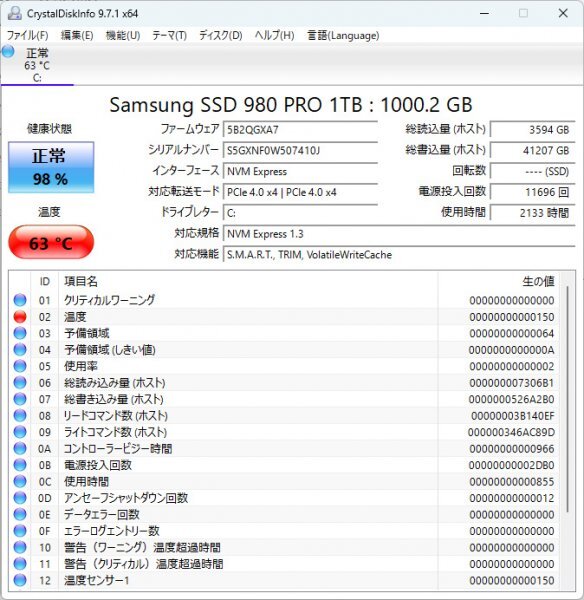Click the blue status circle next to 使用率
This screenshot has height=600, width=584.
point(20,366)
